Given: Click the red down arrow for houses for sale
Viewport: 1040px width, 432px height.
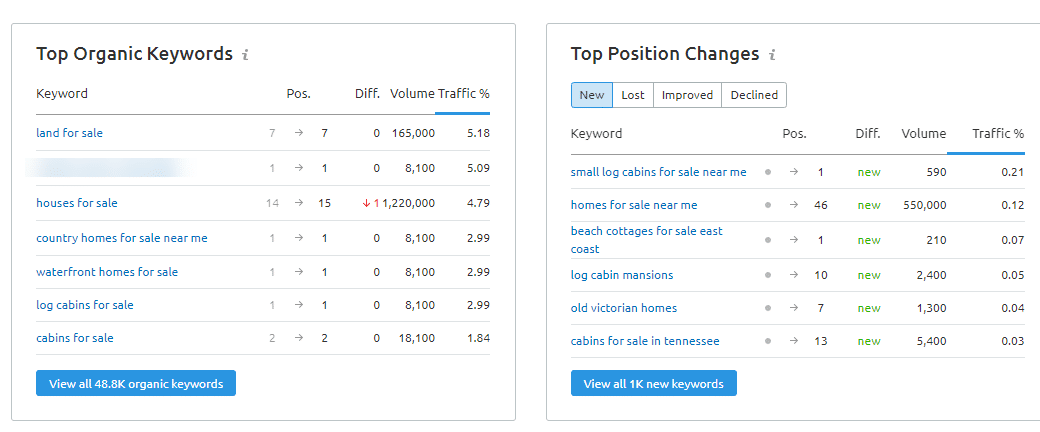Looking at the screenshot, I should pos(365,203).
